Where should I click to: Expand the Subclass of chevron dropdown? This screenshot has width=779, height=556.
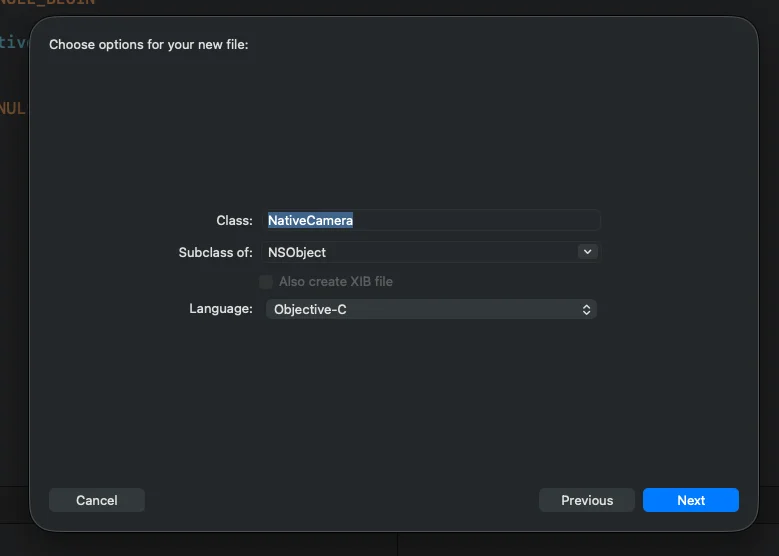coord(587,252)
